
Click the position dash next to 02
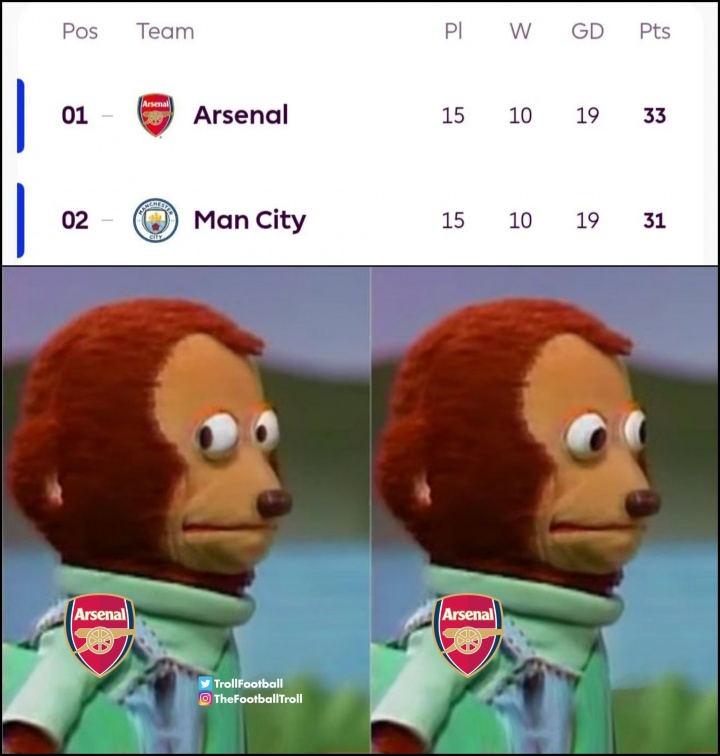pos(108,220)
